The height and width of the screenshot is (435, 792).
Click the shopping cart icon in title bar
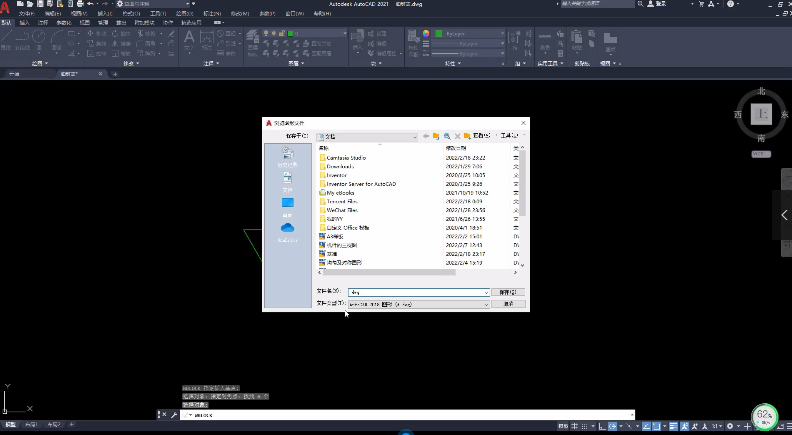pyautogui.click(x=701, y=4)
